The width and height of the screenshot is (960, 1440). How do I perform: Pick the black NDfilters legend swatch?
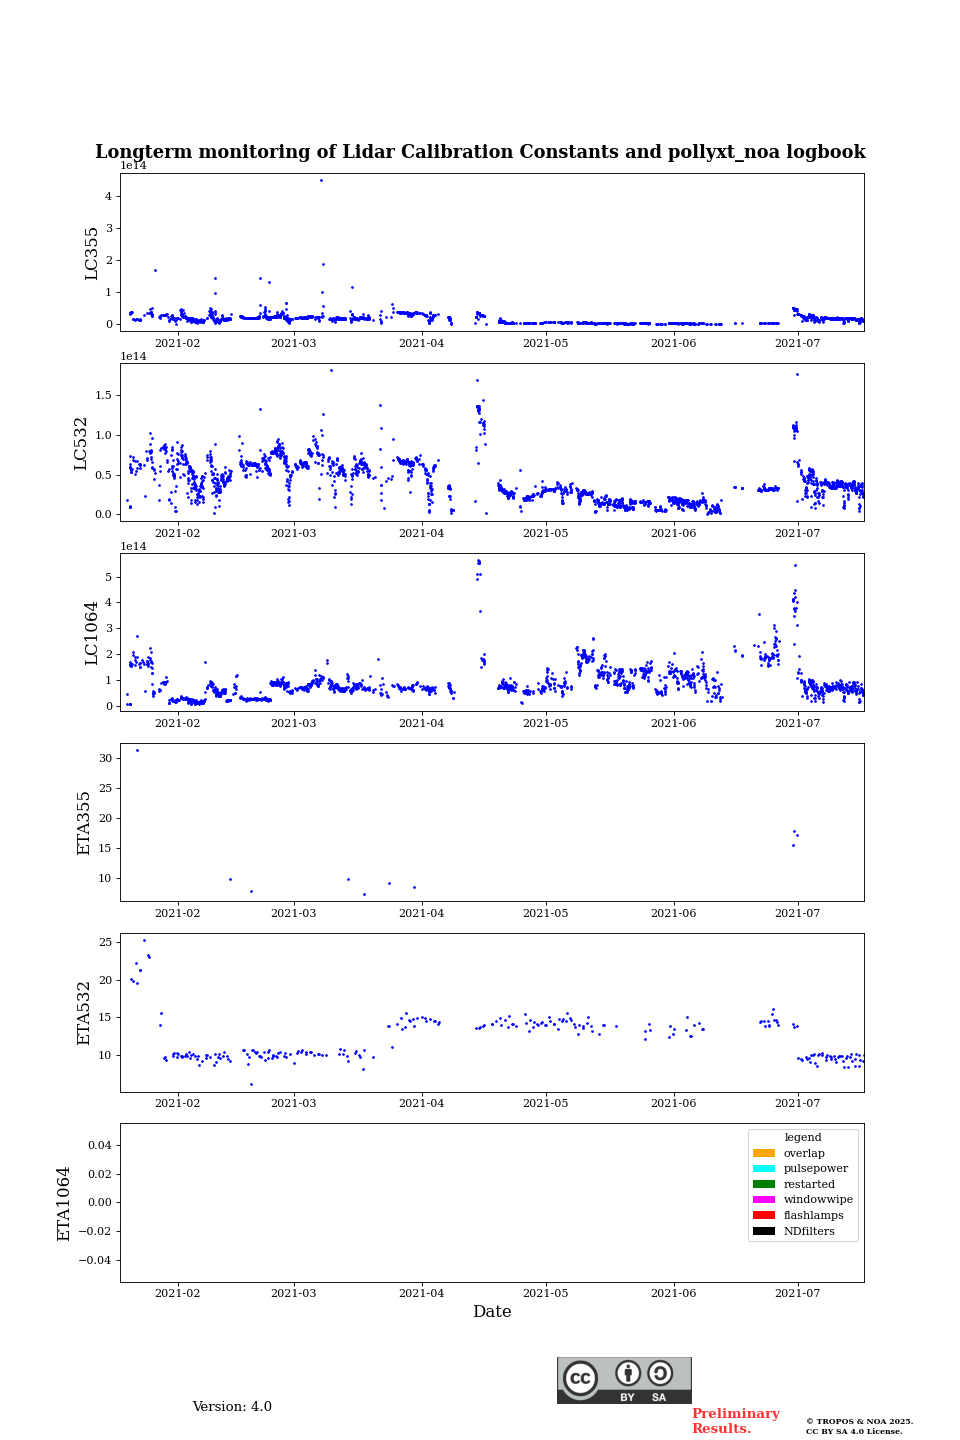(764, 1231)
